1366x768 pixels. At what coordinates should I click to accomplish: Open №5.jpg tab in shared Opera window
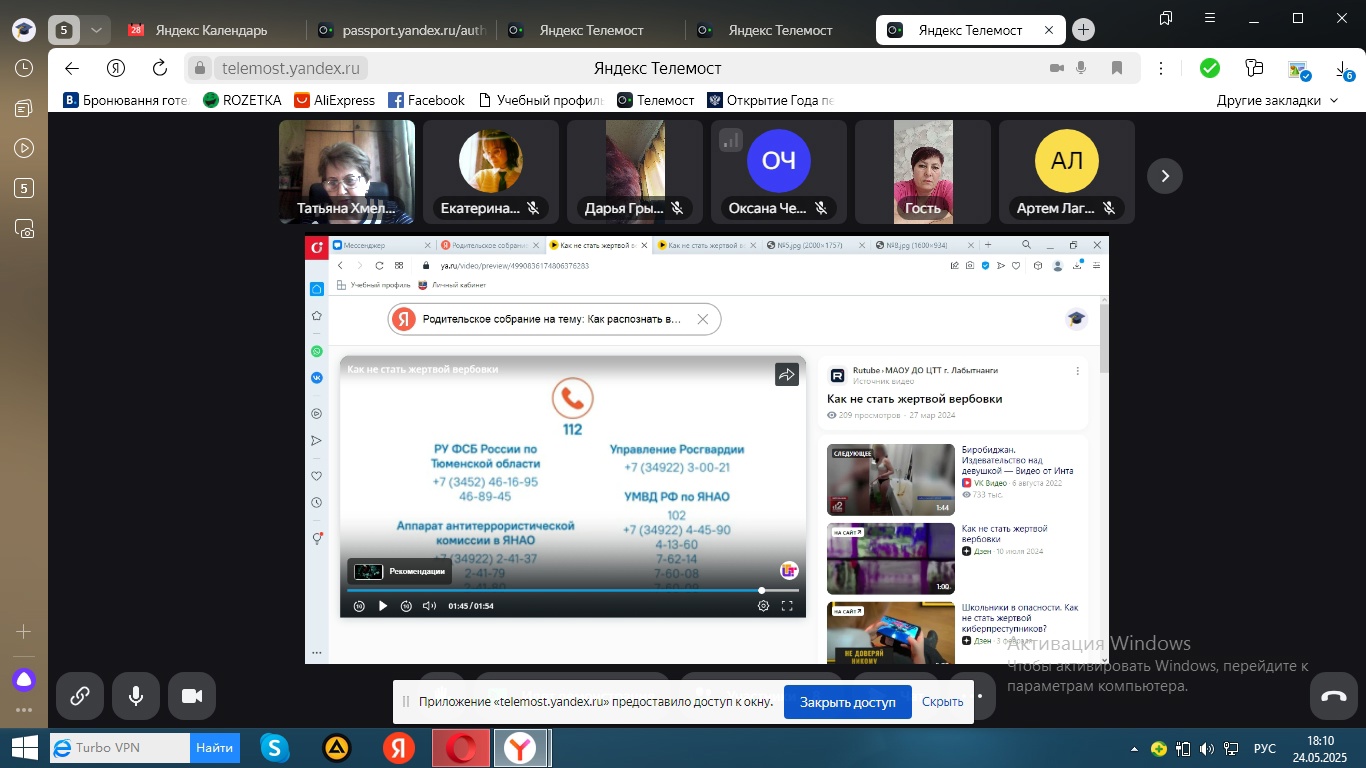(x=817, y=245)
